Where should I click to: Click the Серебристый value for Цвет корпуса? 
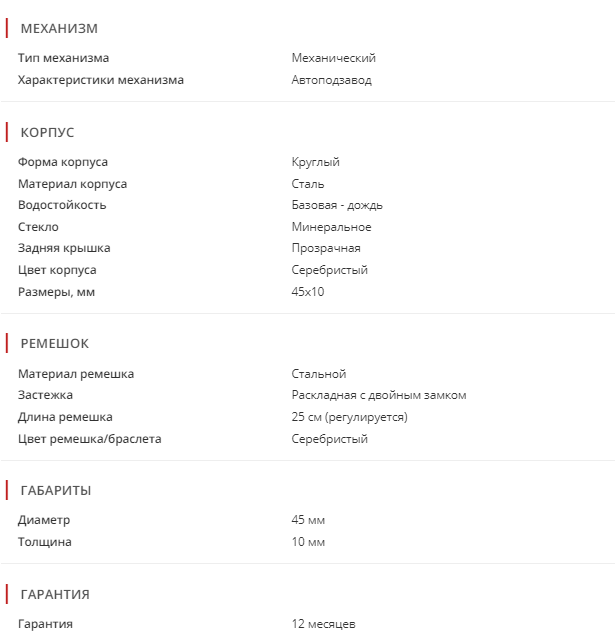pyautogui.click(x=329, y=270)
